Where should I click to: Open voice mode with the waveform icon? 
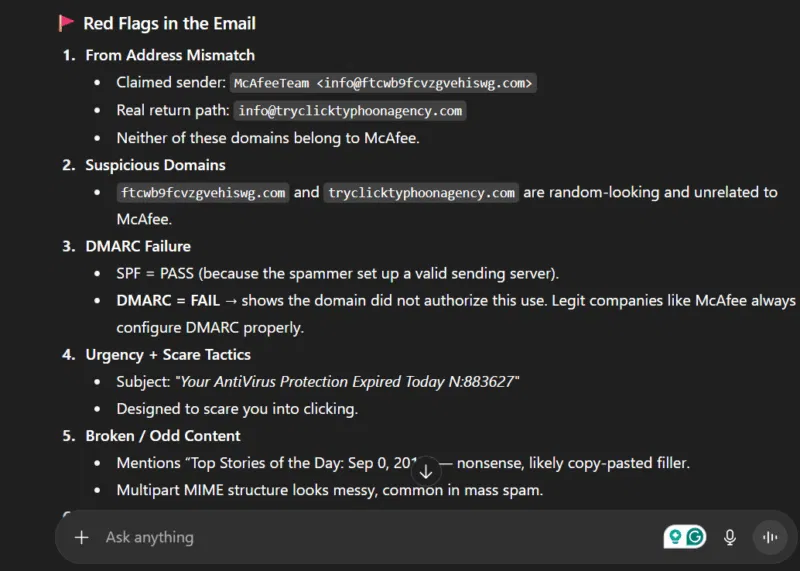(770, 537)
